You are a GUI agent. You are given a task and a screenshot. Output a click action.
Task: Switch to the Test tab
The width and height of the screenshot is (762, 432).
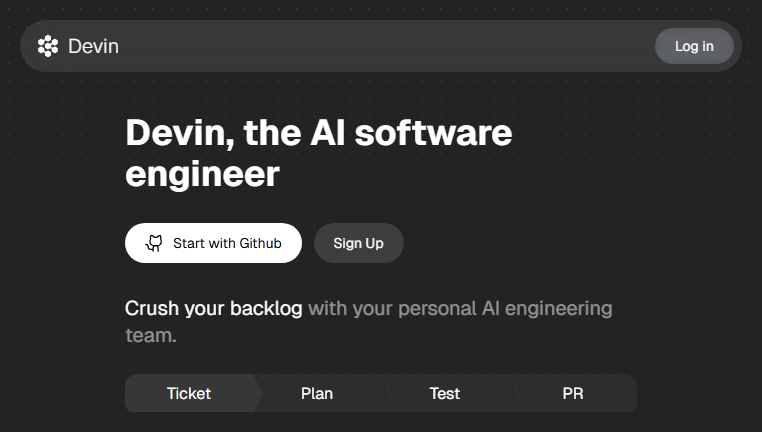tap(445, 393)
